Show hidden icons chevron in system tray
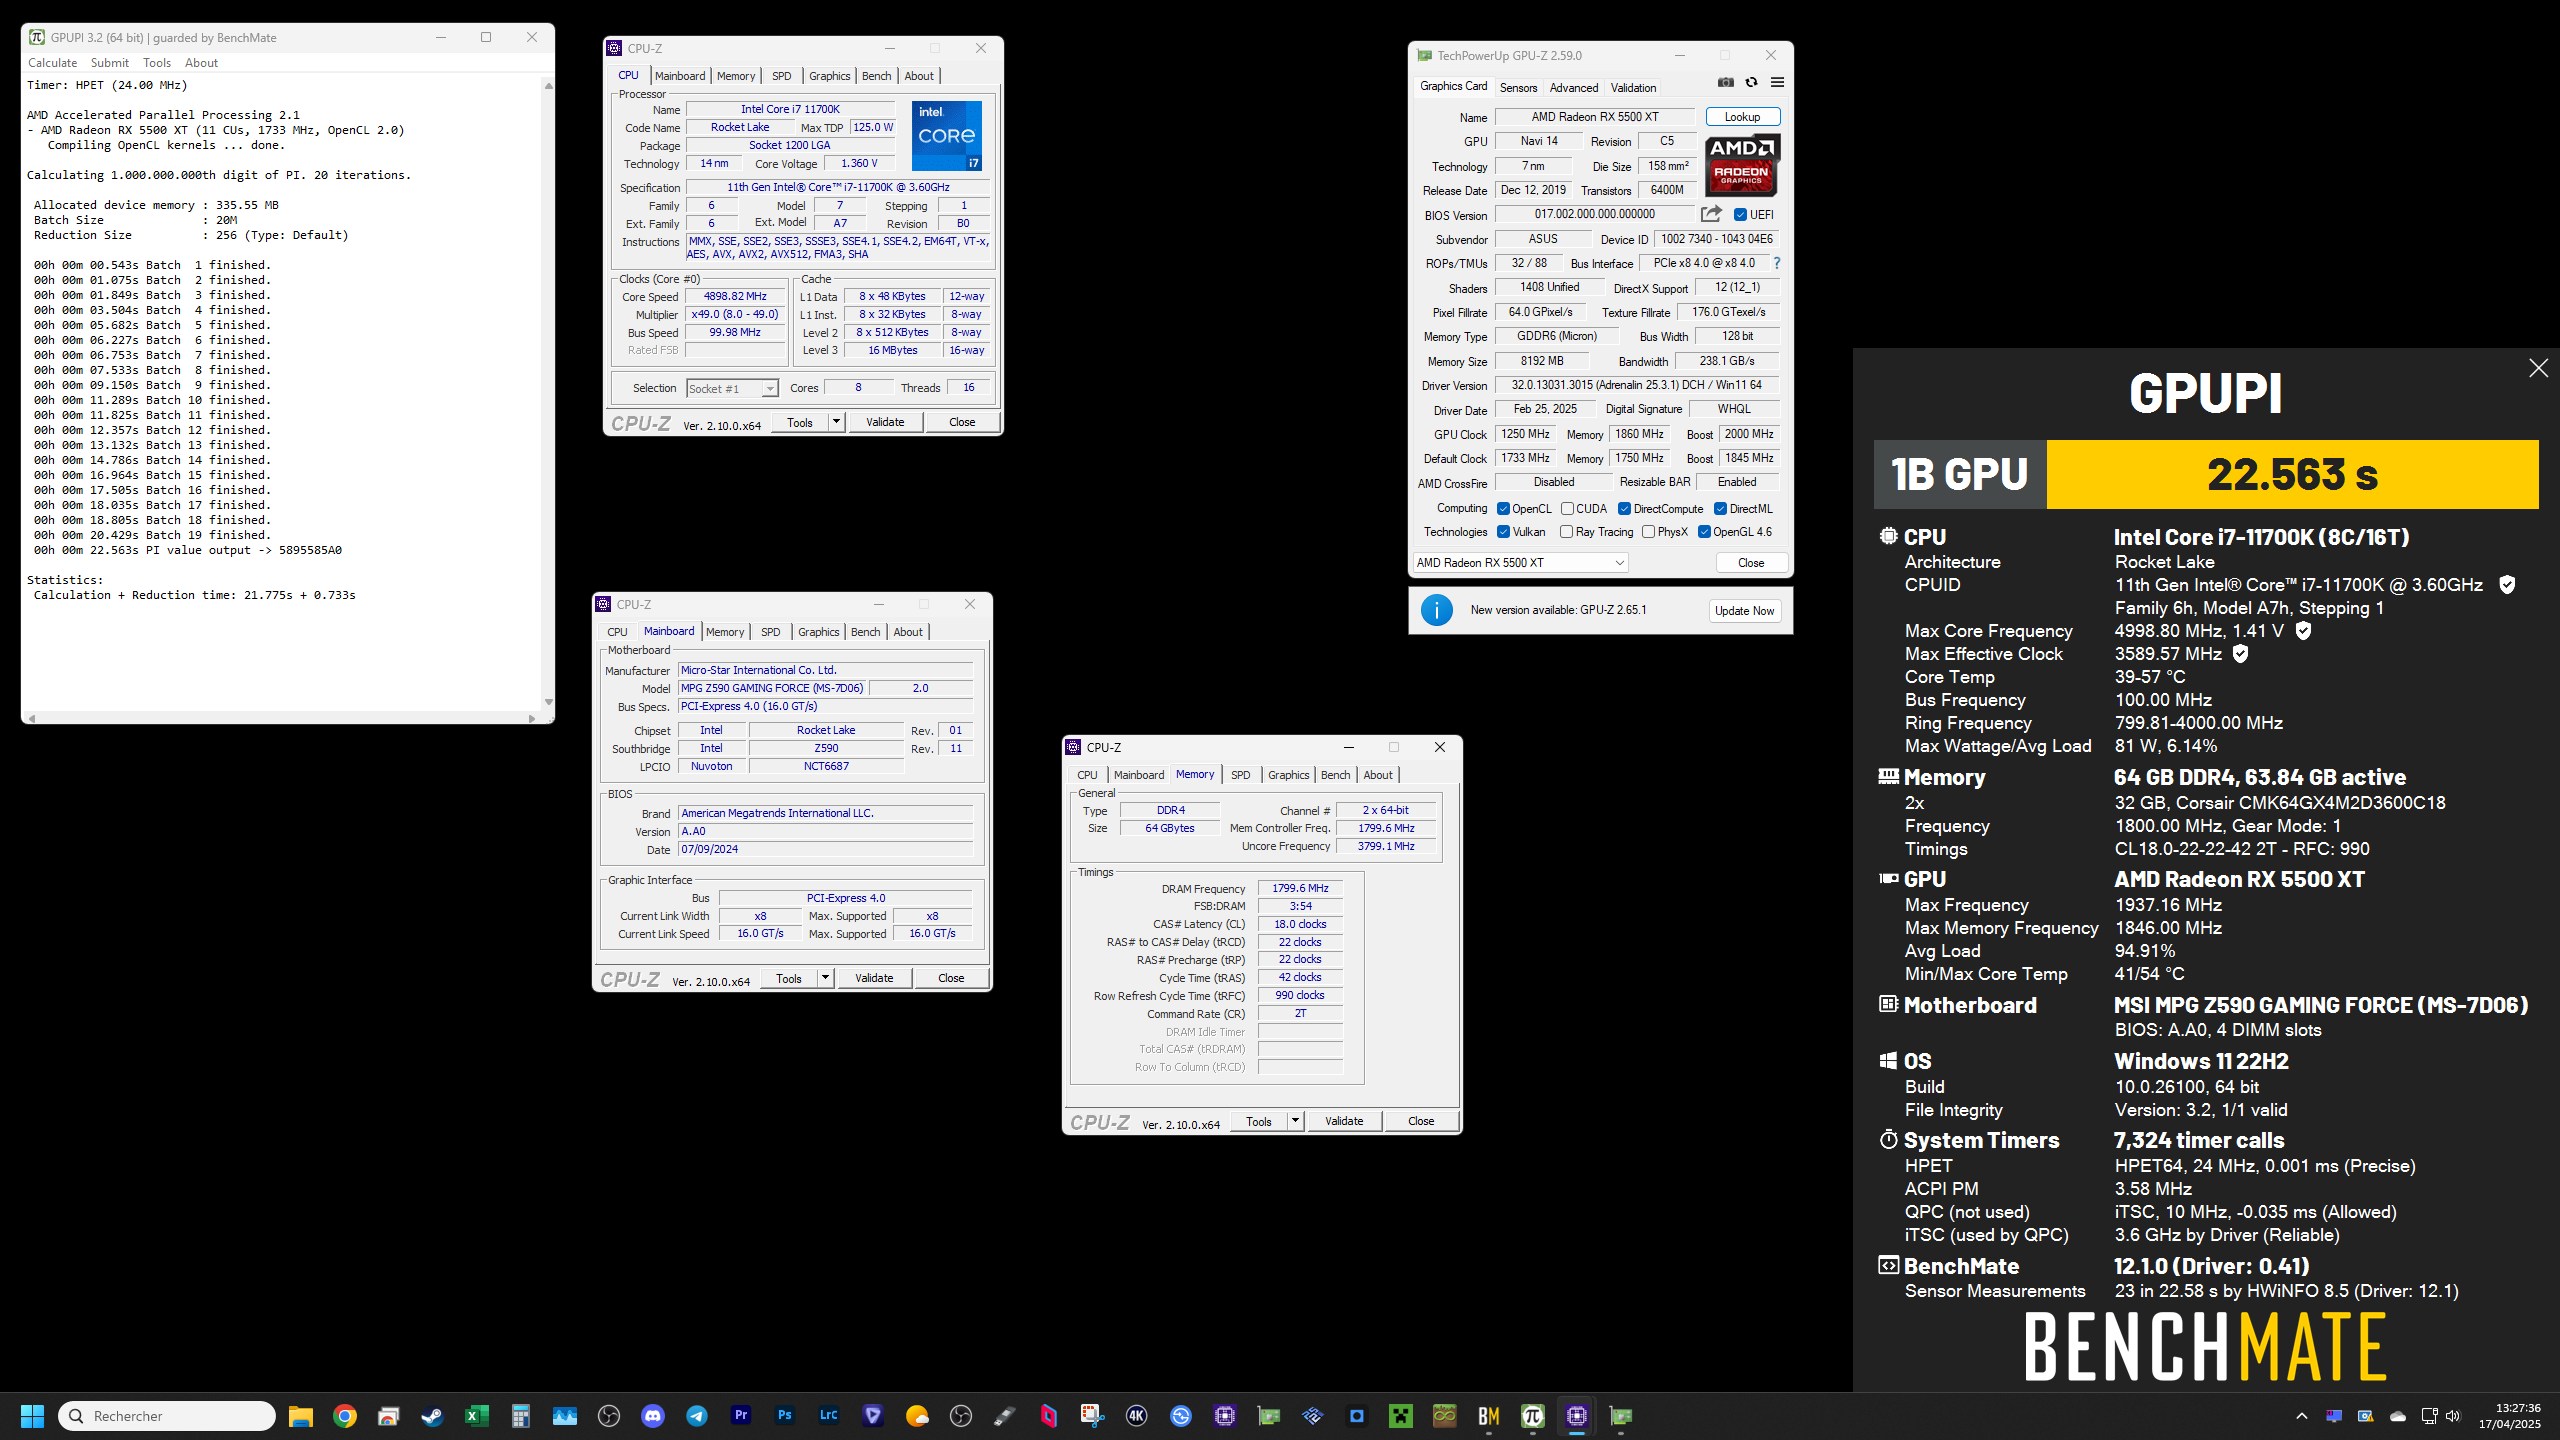 2302,1416
